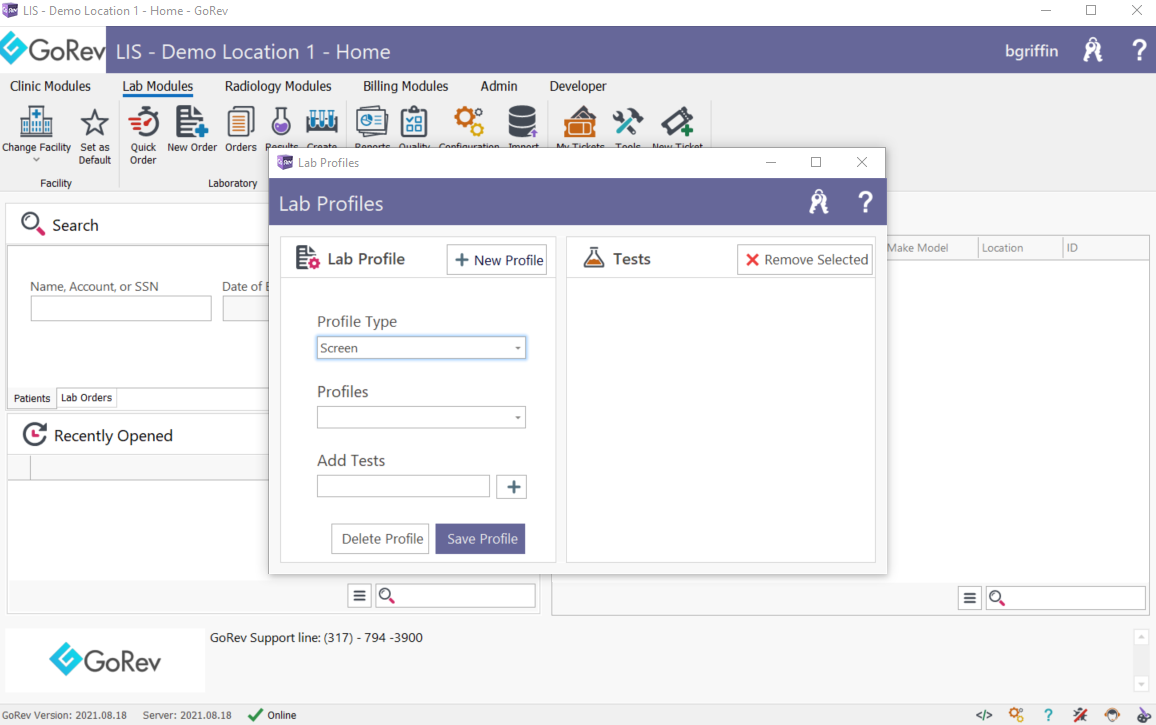Click the Delete Profile button
1156x725 pixels.
click(x=380, y=538)
